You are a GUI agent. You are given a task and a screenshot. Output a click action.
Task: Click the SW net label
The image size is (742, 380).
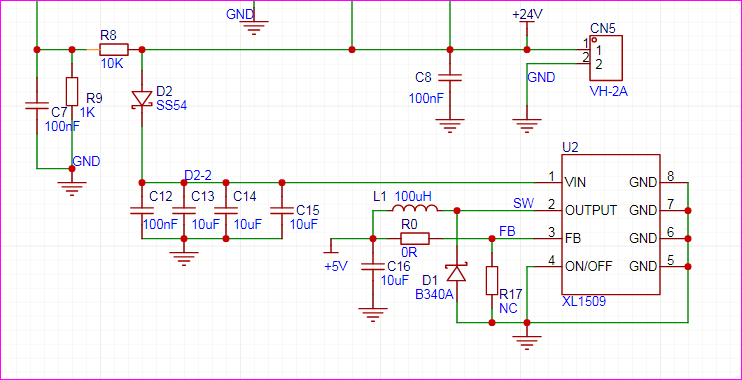point(523,203)
